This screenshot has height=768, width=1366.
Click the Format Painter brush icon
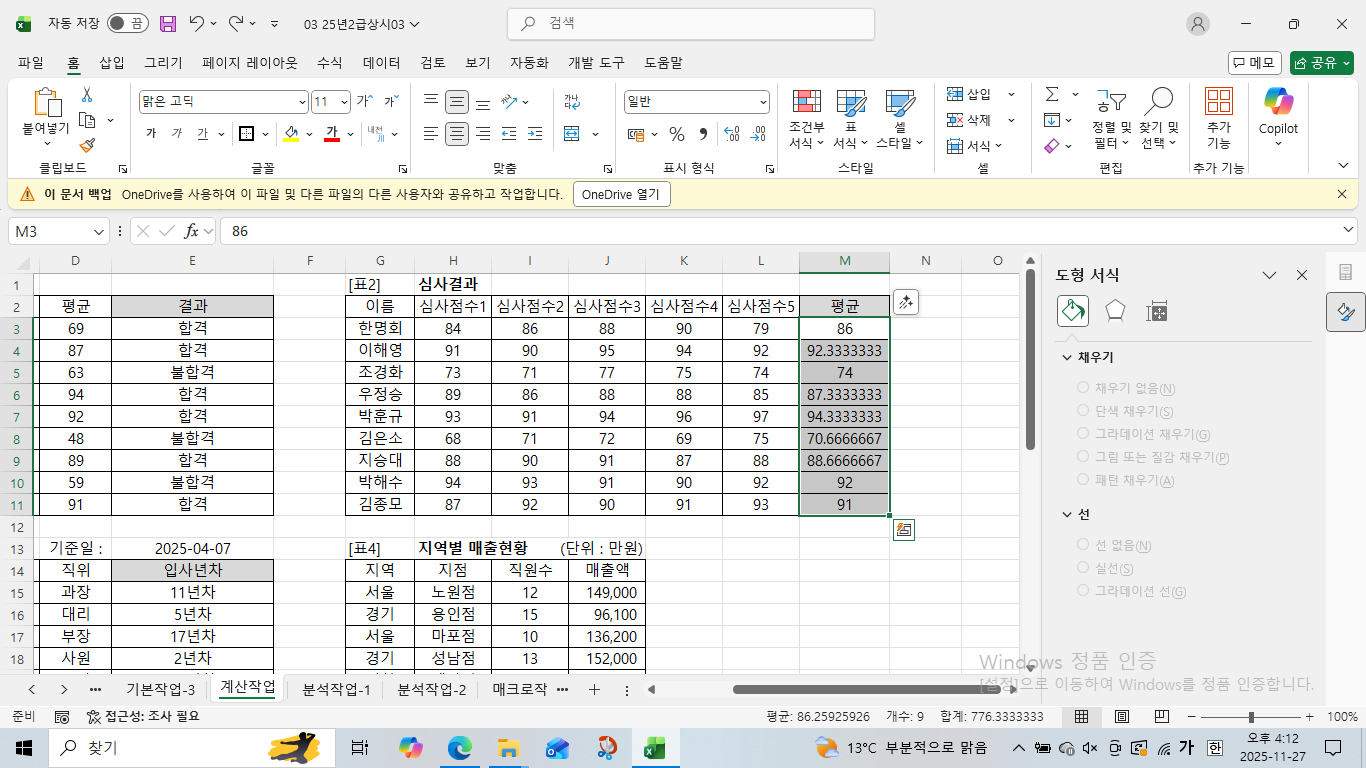87,146
